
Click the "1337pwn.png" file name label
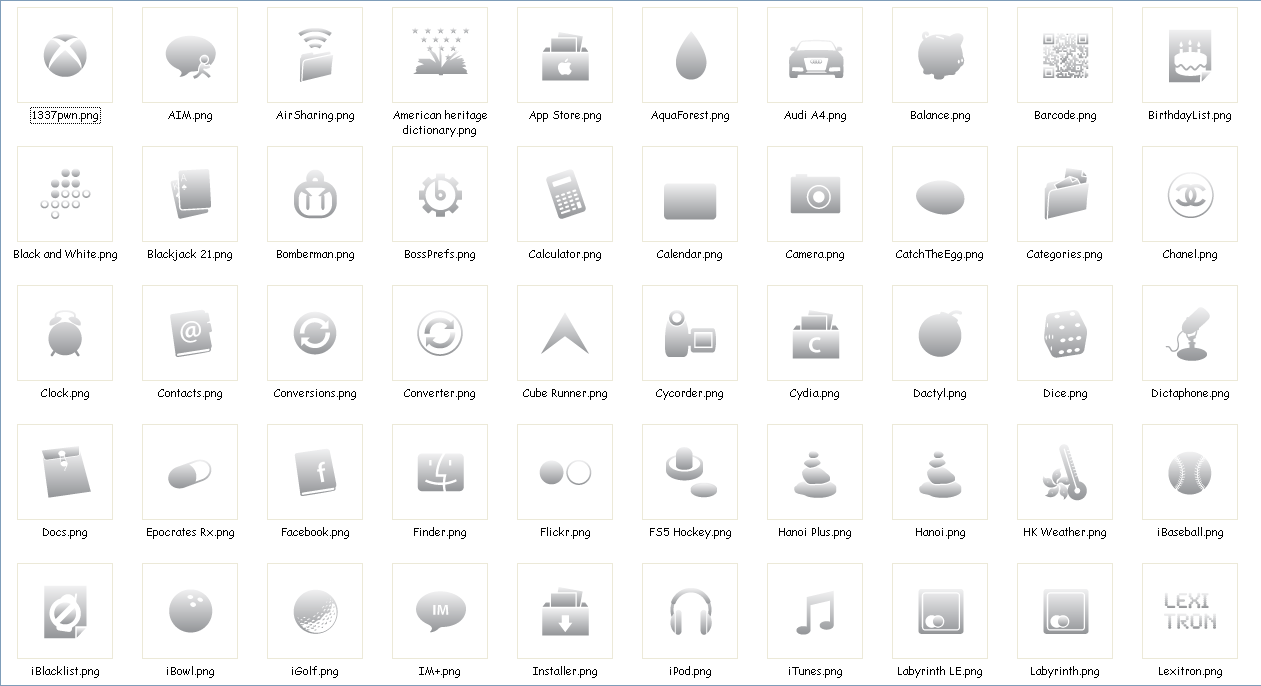click(65, 115)
